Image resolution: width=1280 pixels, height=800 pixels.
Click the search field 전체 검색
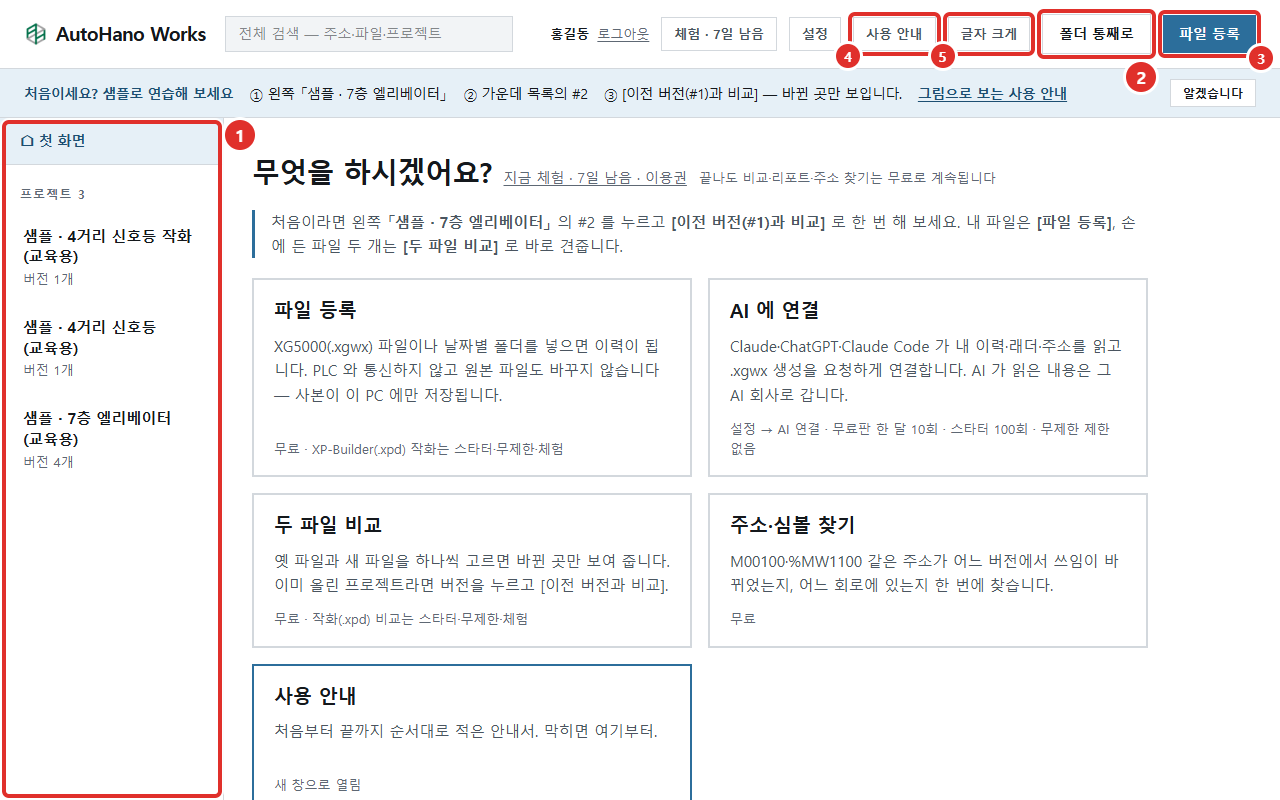369,34
